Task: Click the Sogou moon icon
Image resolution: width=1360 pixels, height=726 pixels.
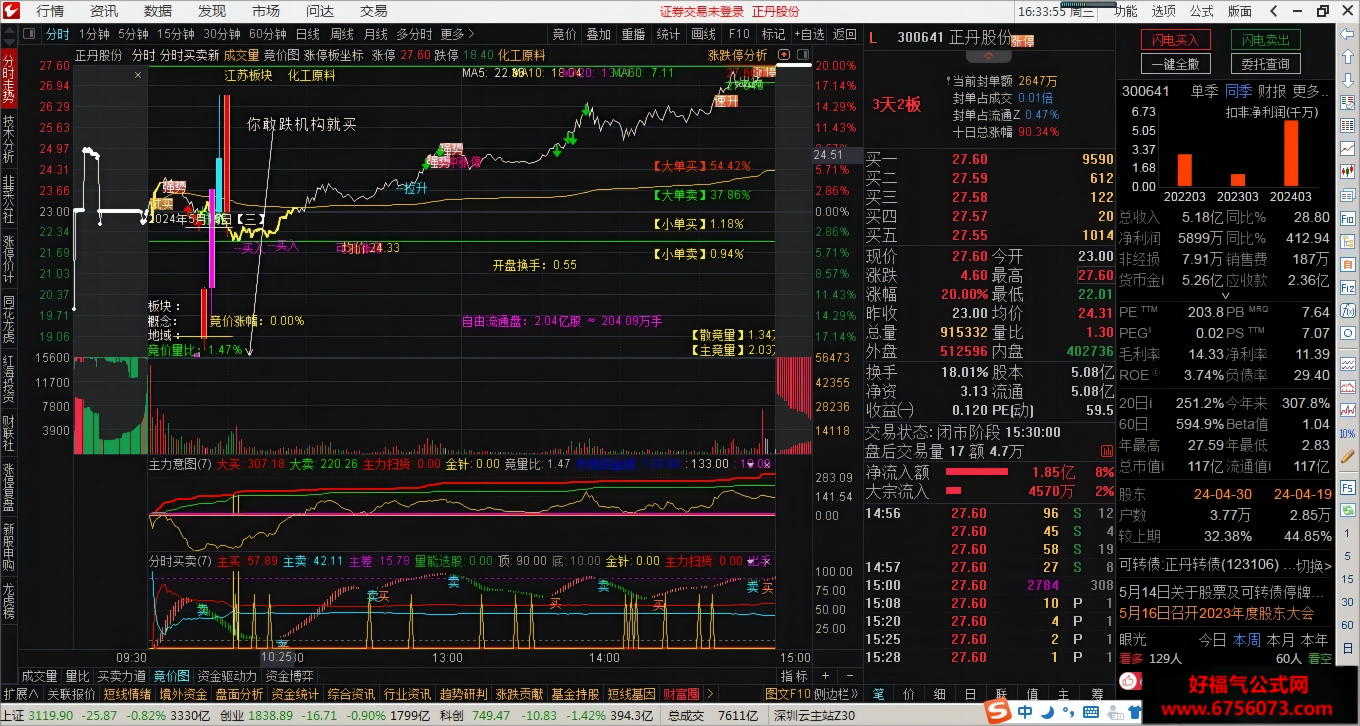Action: click(1048, 712)
